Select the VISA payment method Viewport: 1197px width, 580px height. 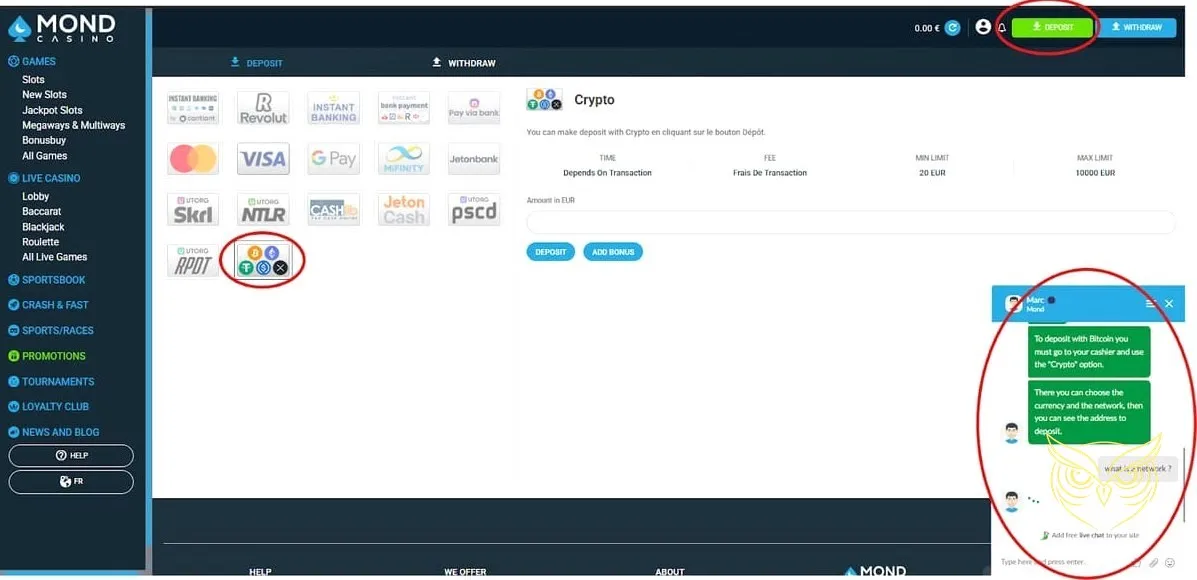263,159
